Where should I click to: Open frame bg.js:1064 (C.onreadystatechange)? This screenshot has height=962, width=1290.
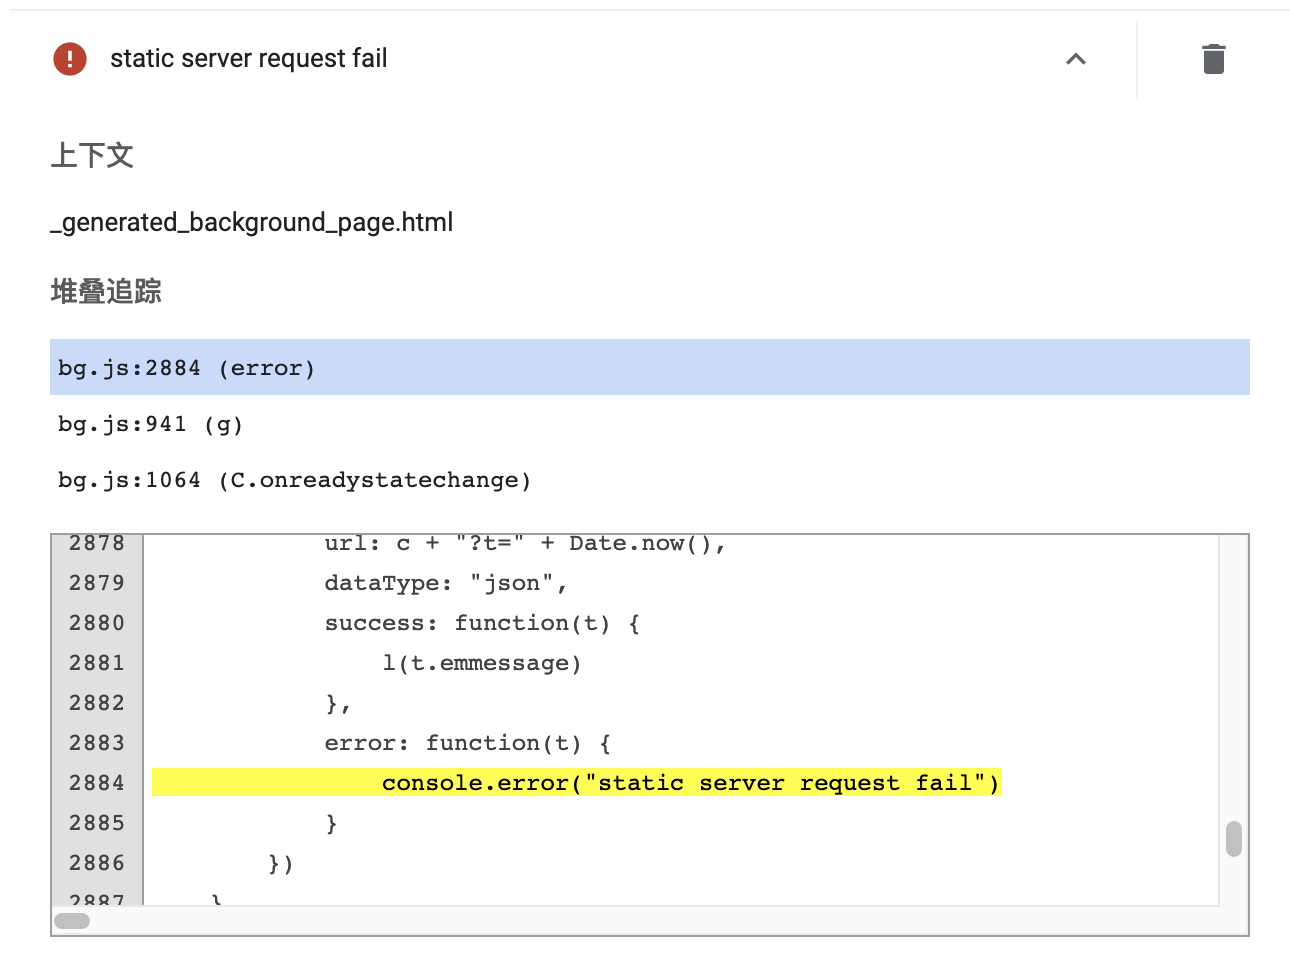293,480
